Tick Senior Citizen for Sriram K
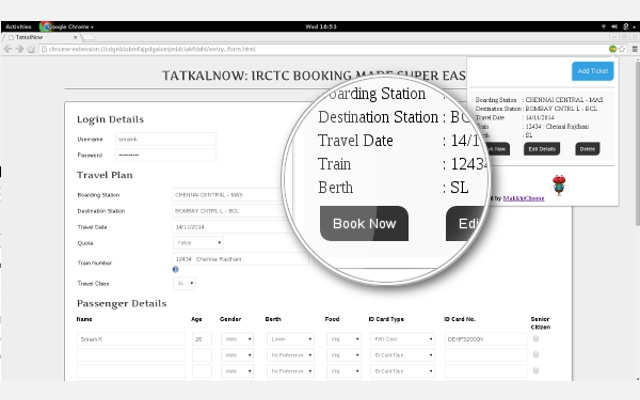 coord(536,338)
